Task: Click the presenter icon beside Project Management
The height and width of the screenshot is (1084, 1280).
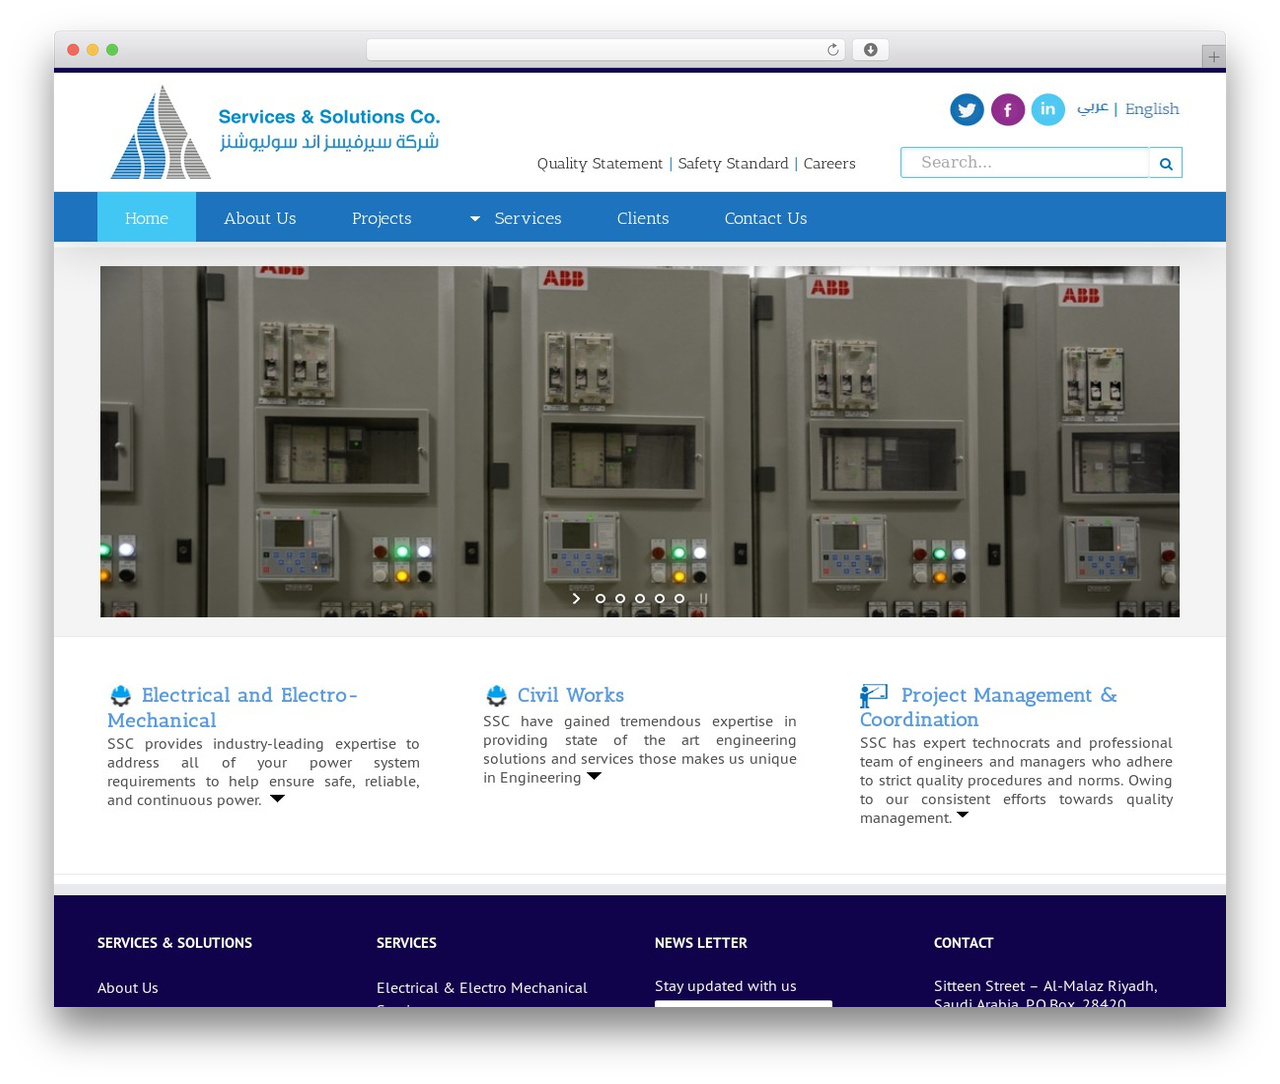Action: coord(874,695)
